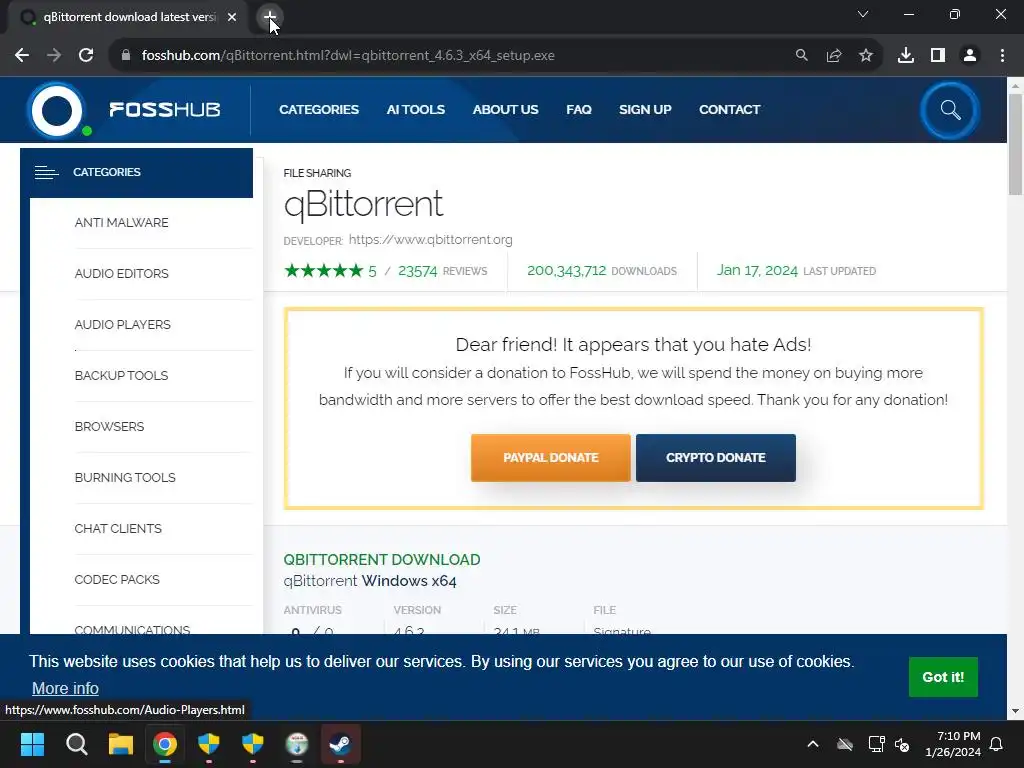1024x768 pixels.
Task: Select AUDIO PLAYERS category
Action: (122, 325)
